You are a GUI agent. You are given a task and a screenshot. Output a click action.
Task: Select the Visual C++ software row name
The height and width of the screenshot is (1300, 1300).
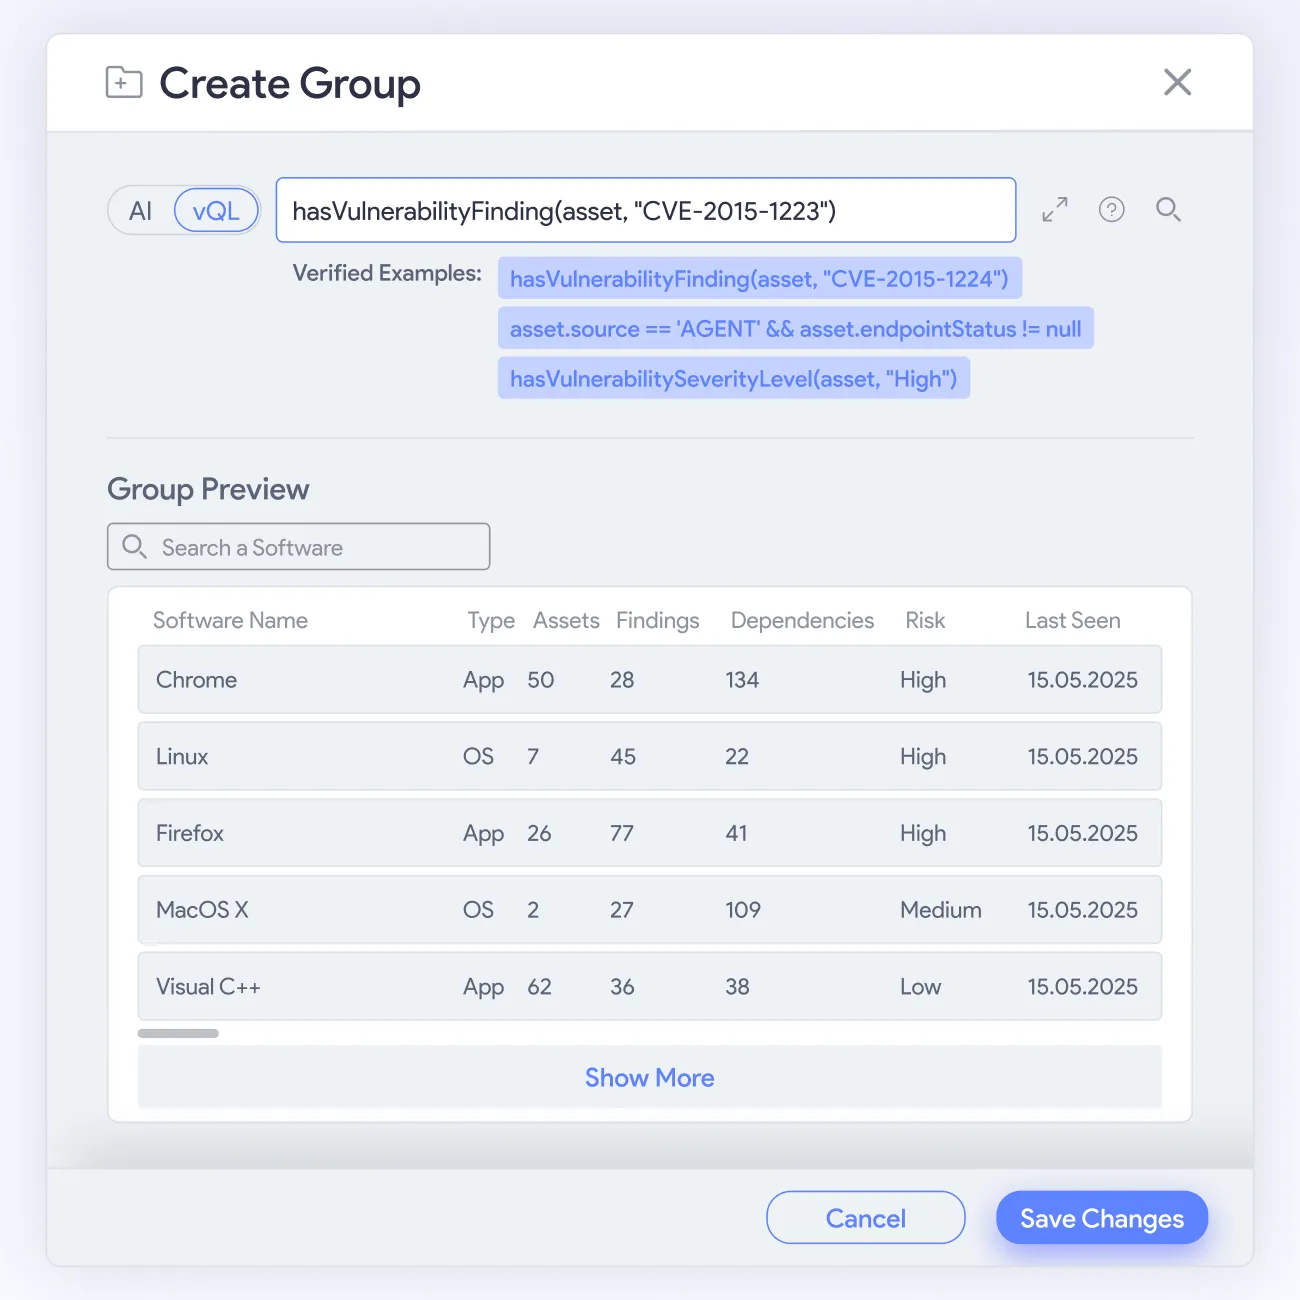click(208, 987)
